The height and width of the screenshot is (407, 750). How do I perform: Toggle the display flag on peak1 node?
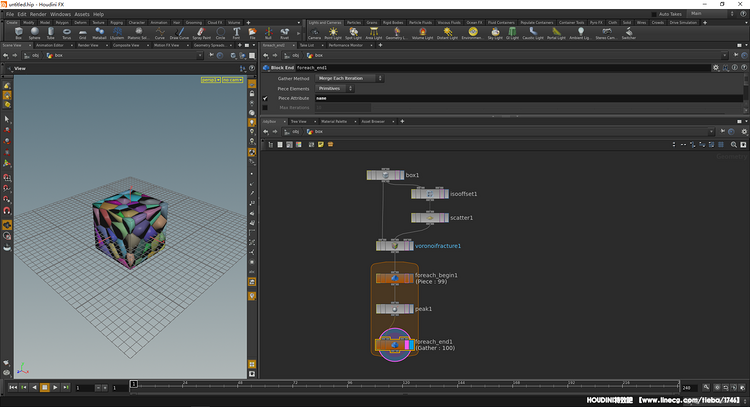[x=410, y=309]
